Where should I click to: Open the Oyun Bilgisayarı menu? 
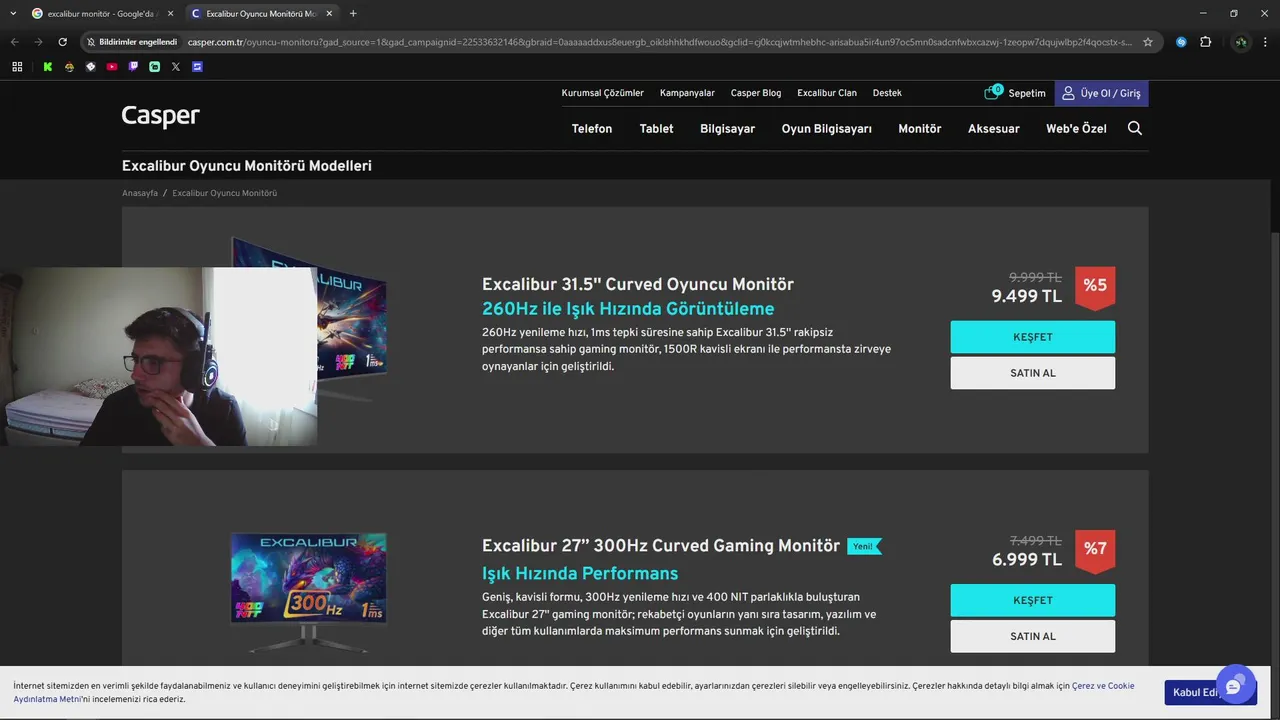827,129
